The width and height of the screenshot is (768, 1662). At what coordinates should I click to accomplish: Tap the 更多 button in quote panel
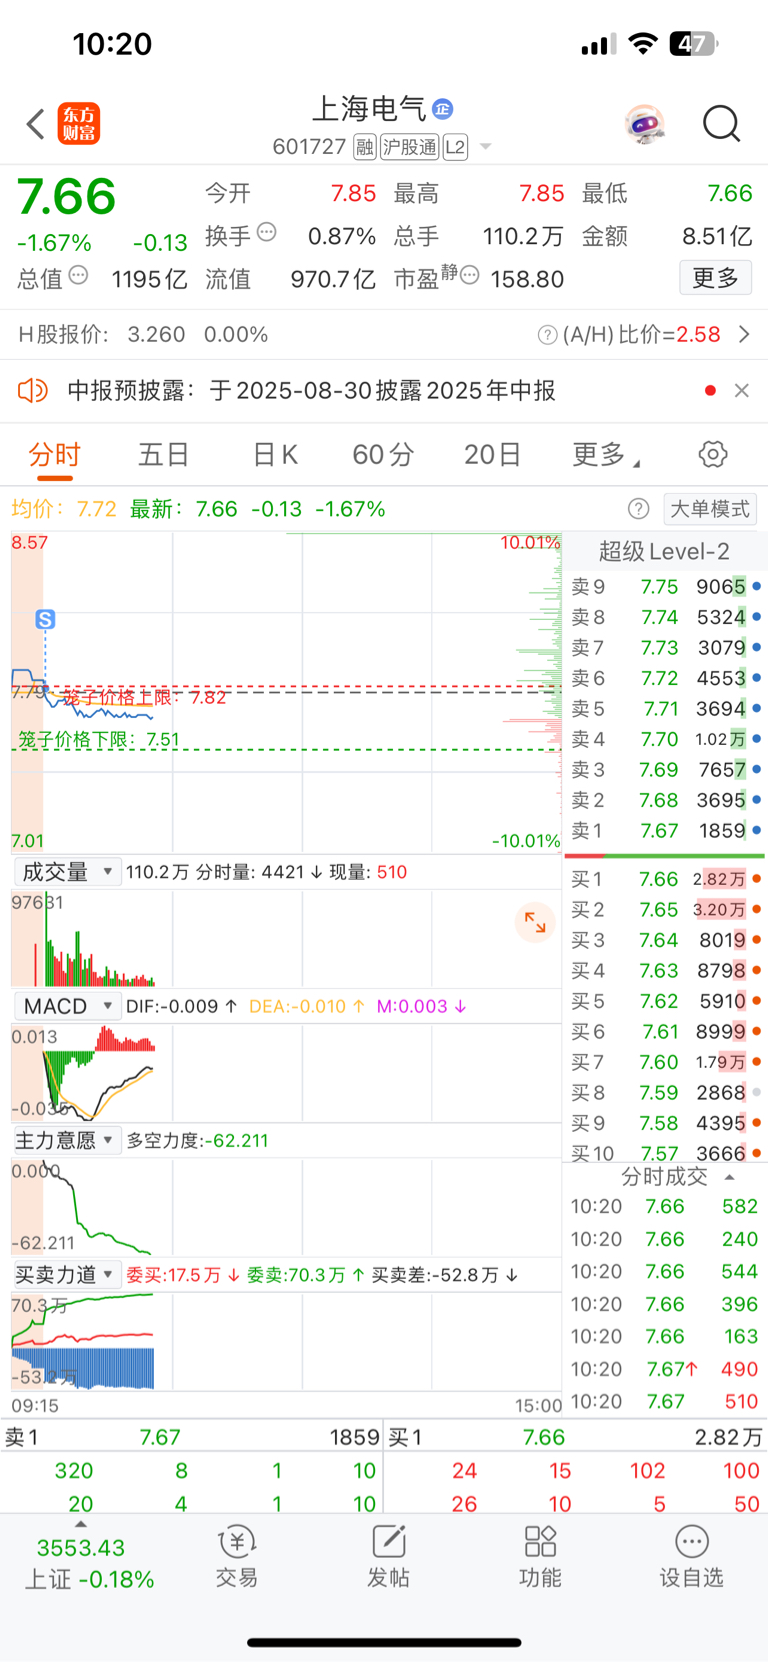point(716,277)
